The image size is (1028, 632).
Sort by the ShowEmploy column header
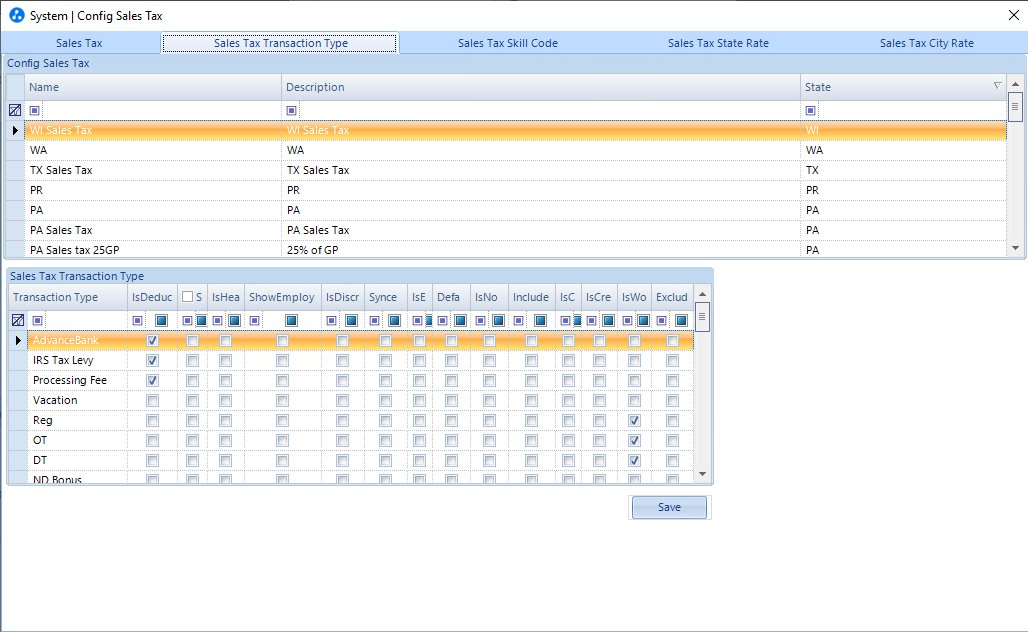coord(282,297)
